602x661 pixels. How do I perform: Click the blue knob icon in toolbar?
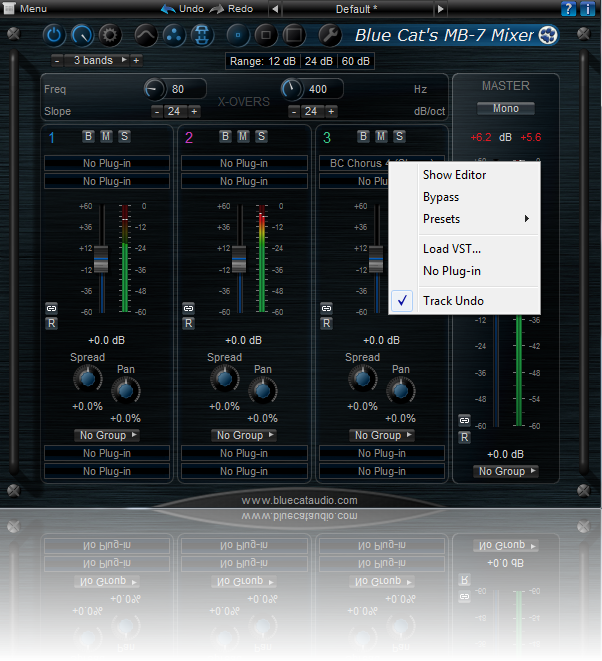coord(82,35)
